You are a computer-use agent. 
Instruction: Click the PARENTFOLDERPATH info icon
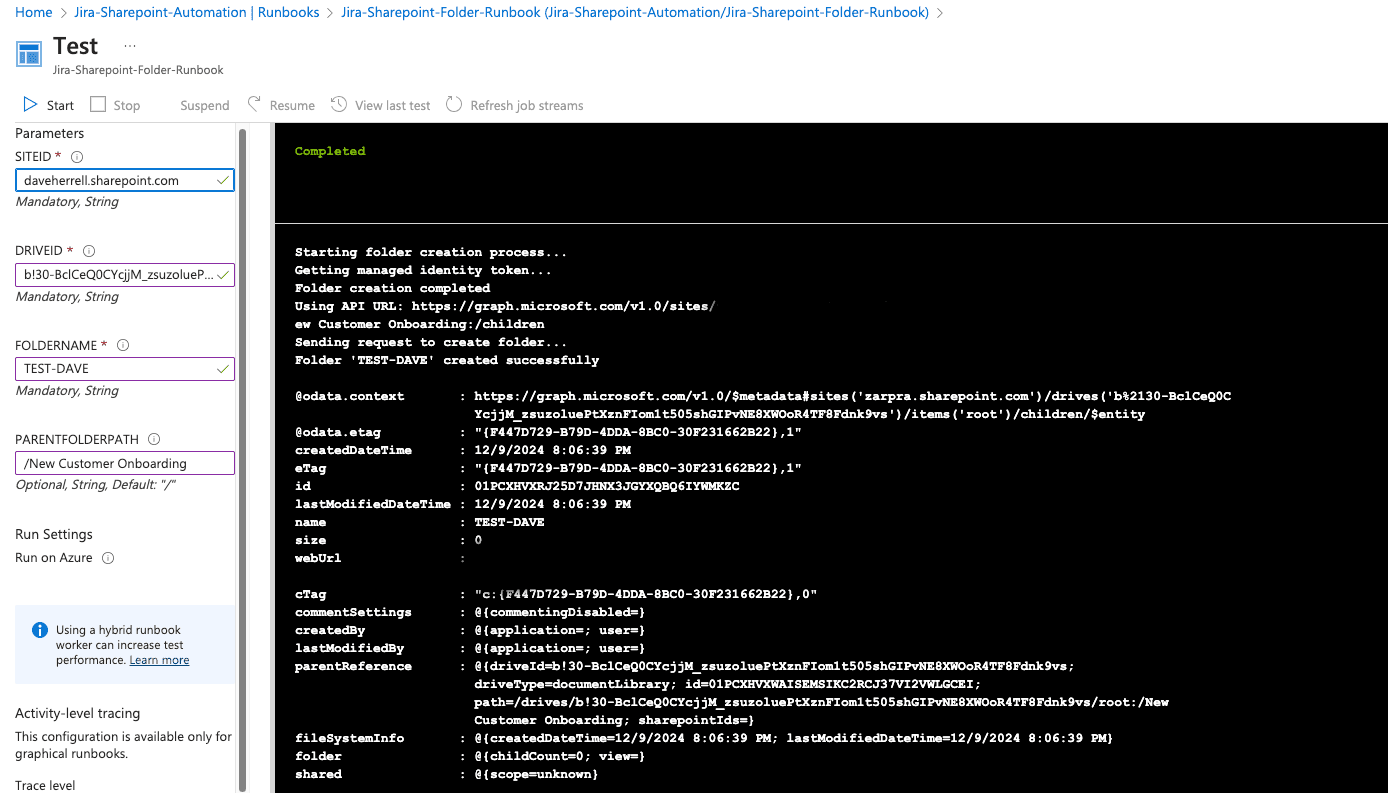(x=155, y=440)
